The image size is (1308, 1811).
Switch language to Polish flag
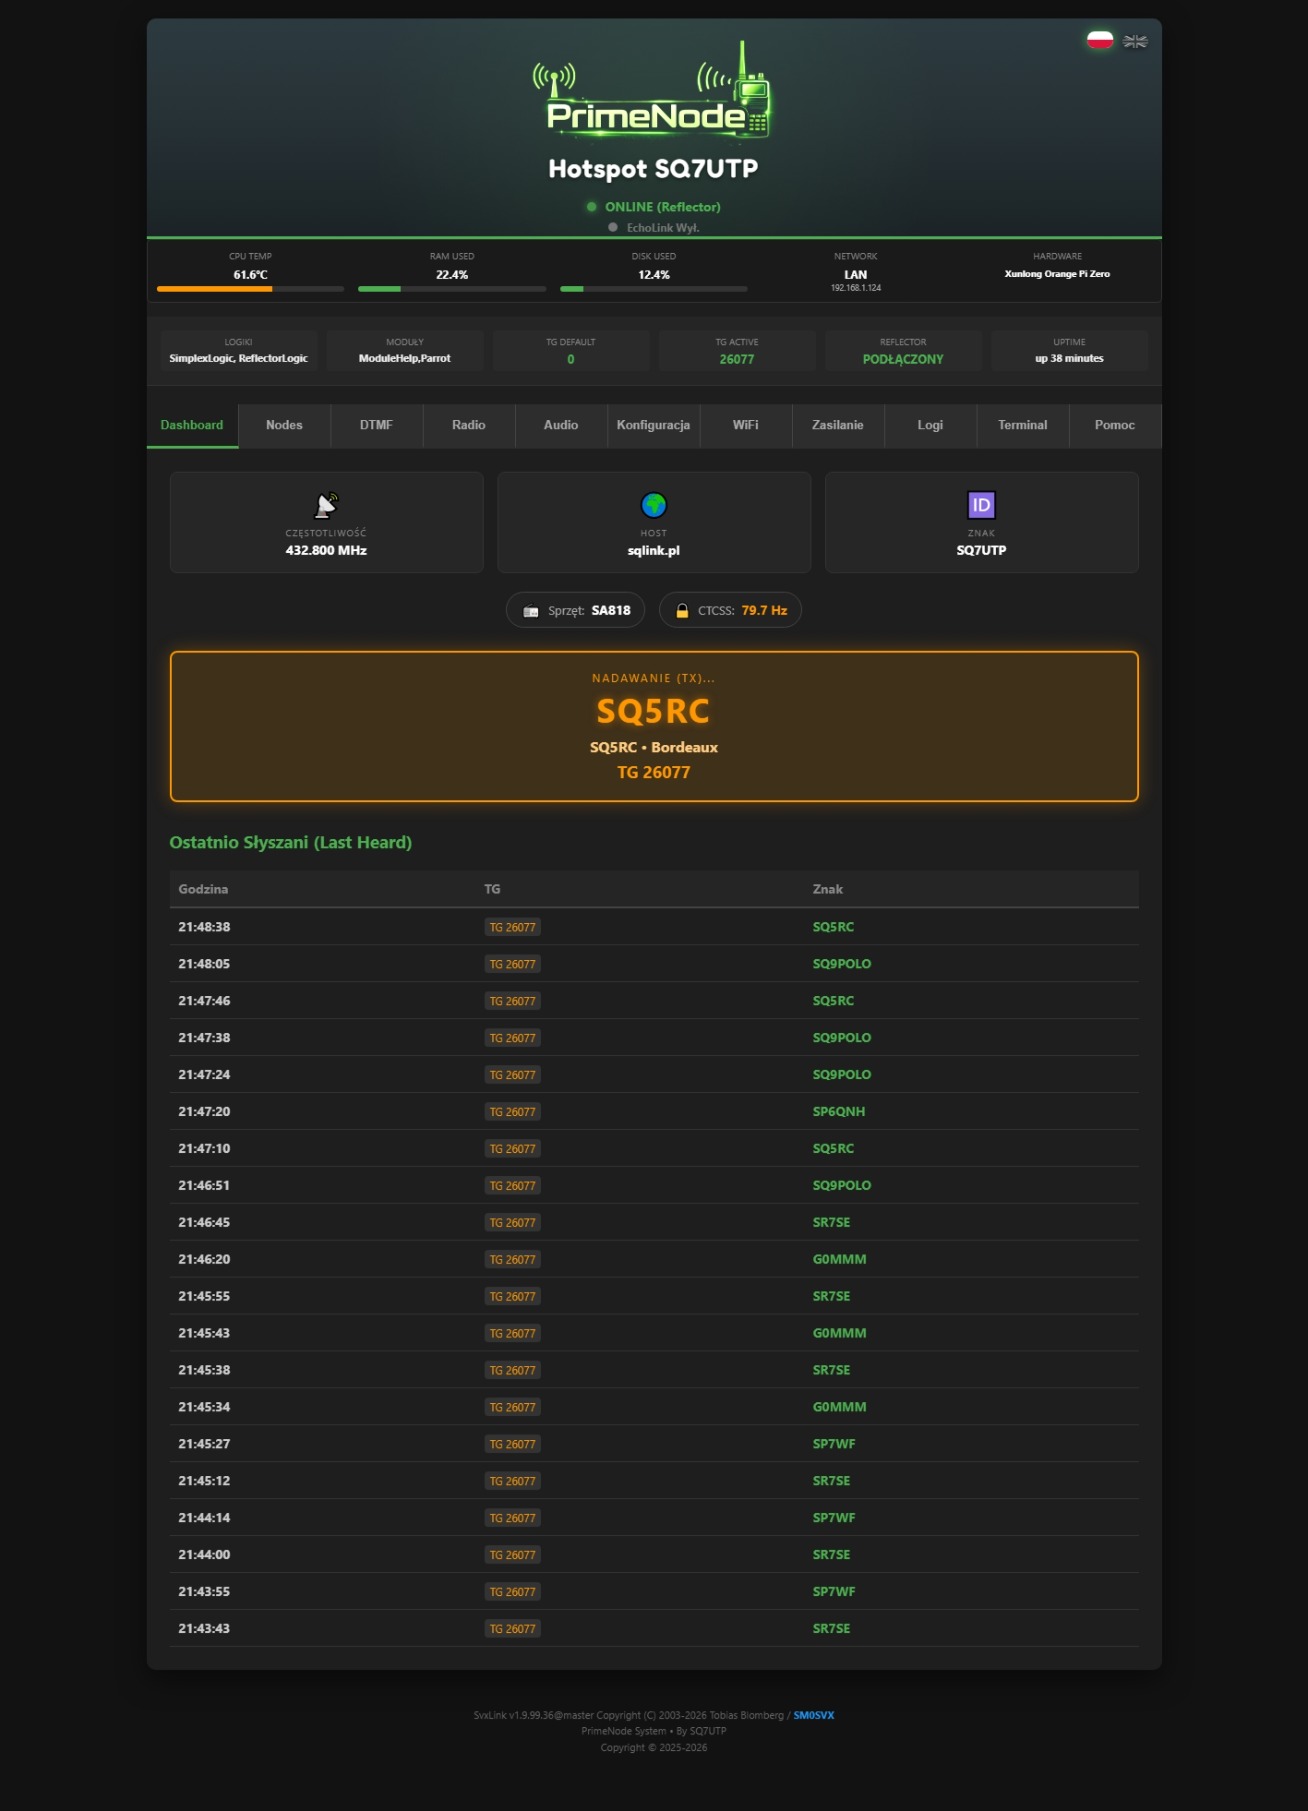(1100, 40)
